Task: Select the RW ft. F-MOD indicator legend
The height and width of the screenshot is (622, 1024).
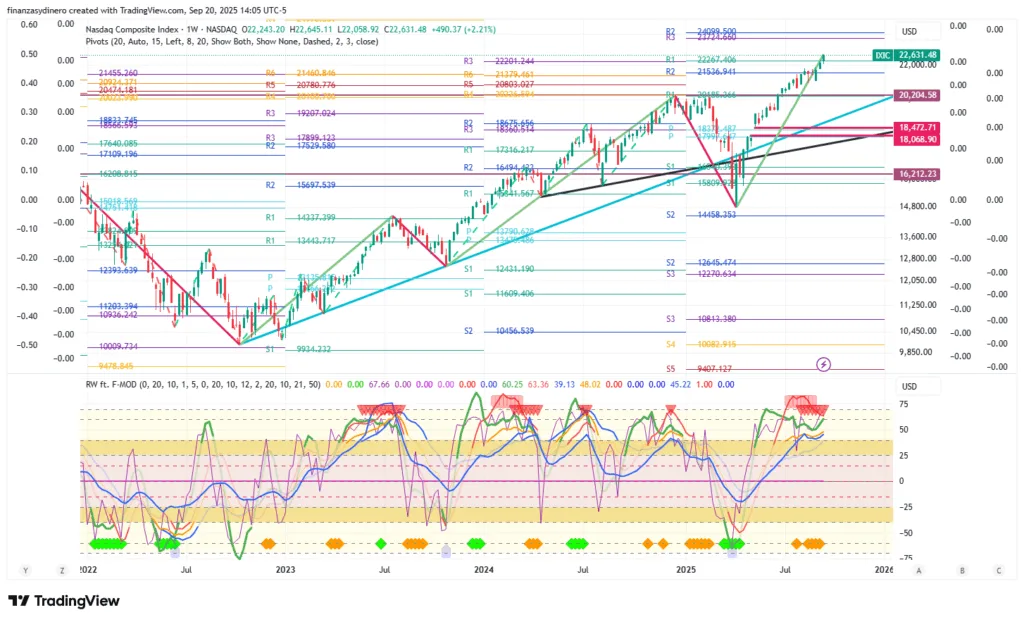Action: tap(203, 384)
